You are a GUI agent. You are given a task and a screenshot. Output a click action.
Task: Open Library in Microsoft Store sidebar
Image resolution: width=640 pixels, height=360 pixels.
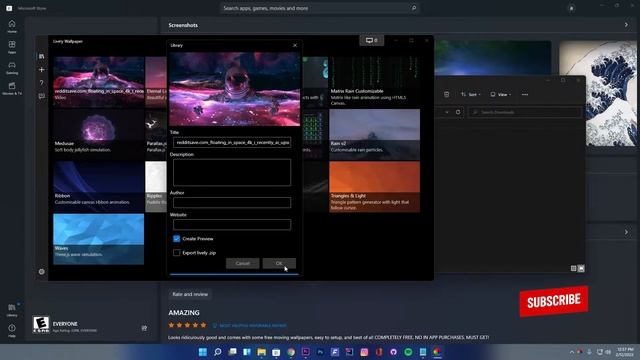[12, 310]
